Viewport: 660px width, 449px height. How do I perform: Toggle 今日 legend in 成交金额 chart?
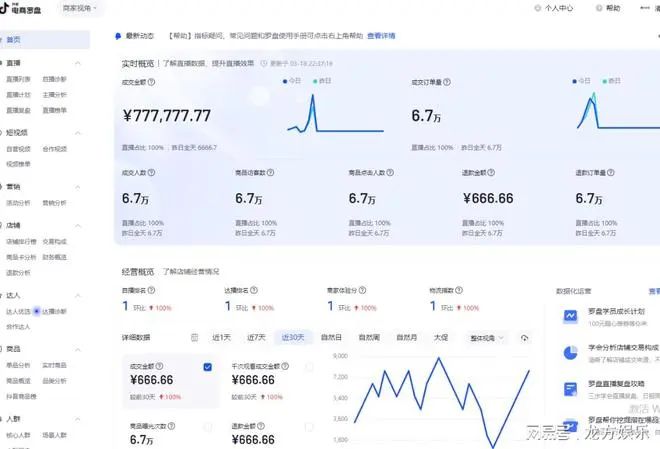[x=292, y=81]
